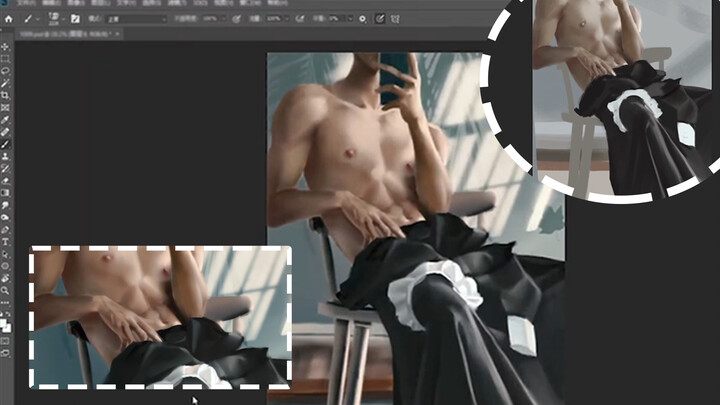The image size is (720, 405).
Task: Open the Filter menu
Action: [177, 3]
